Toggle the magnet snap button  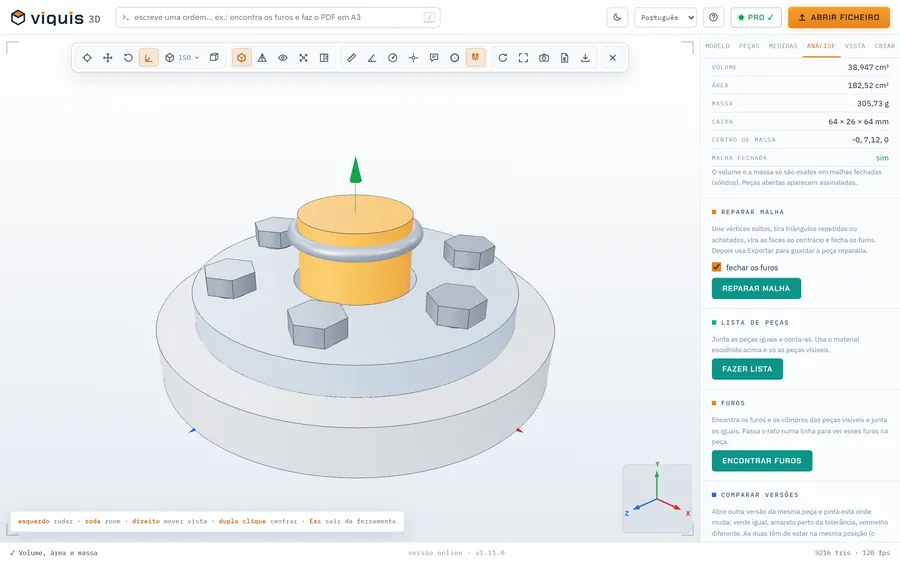(x=475, y=57)
